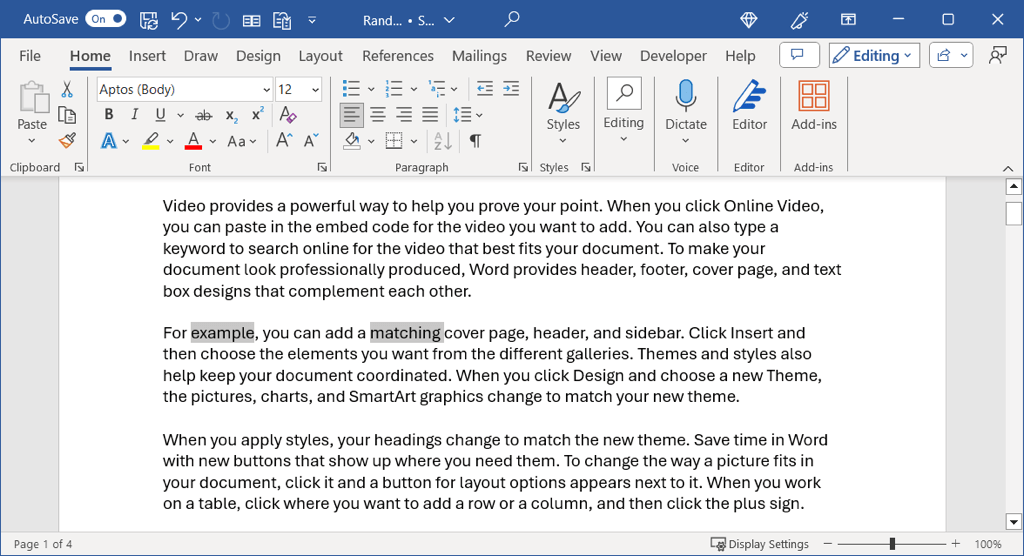Open the Editing mode dropdown button
This screenshot has width=1024, height=556.
coord(874,56)
